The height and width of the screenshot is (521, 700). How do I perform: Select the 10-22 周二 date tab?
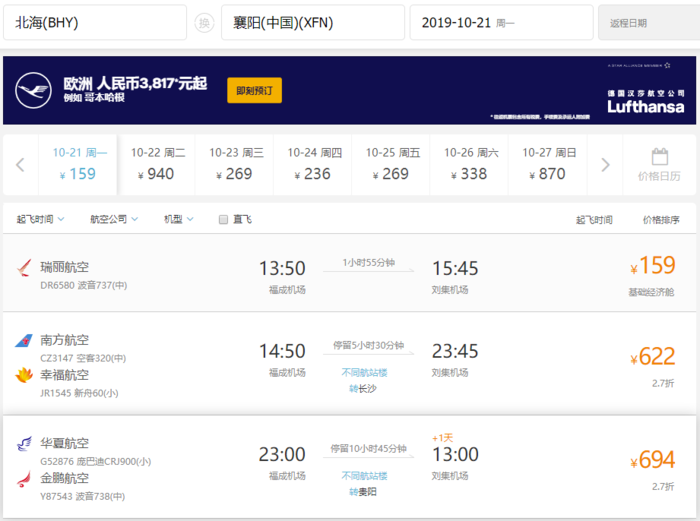coord(157,163)
